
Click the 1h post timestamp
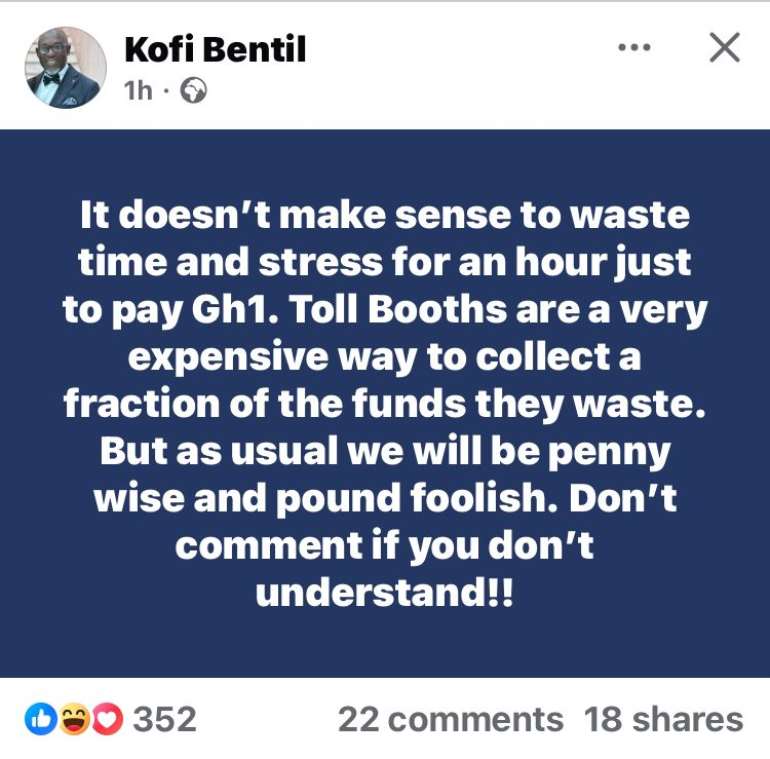point(138,91)
